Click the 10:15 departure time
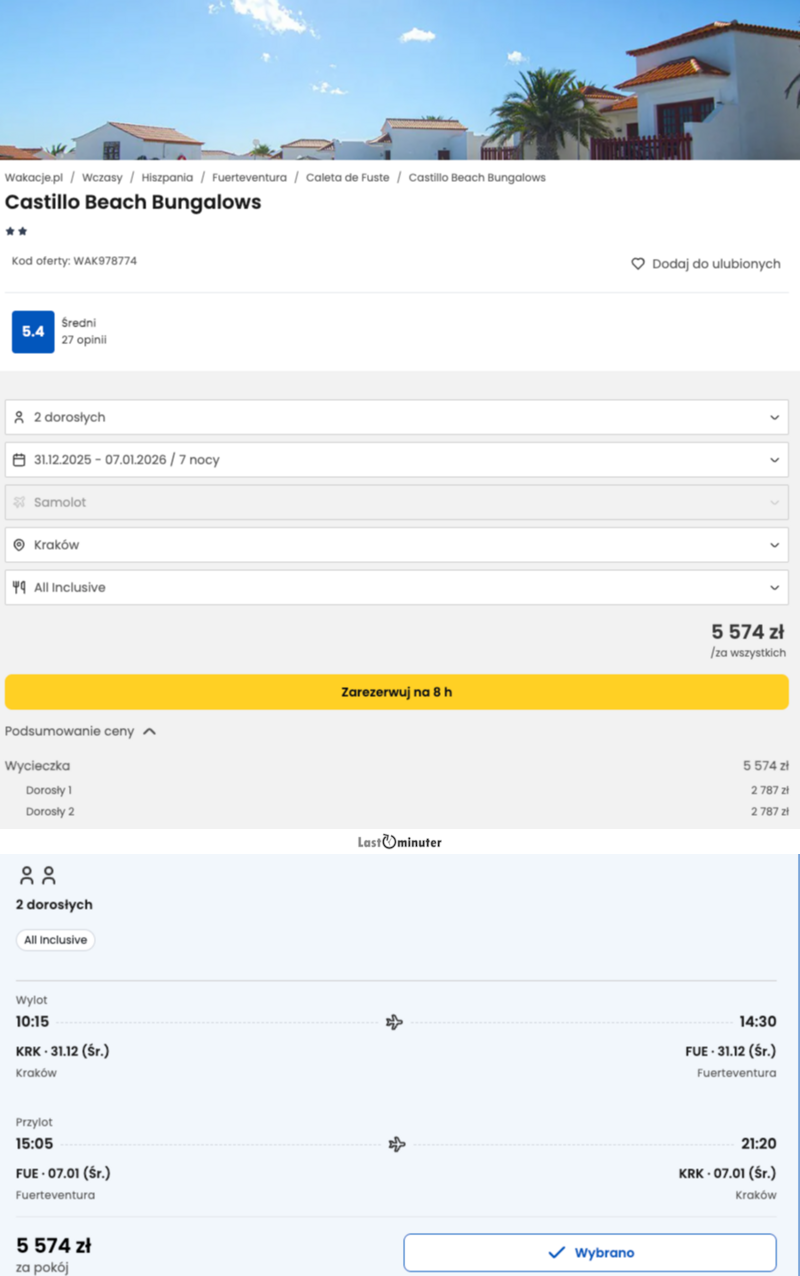800x1276 pixels. pyautogui.click(x=32, y=1022)
